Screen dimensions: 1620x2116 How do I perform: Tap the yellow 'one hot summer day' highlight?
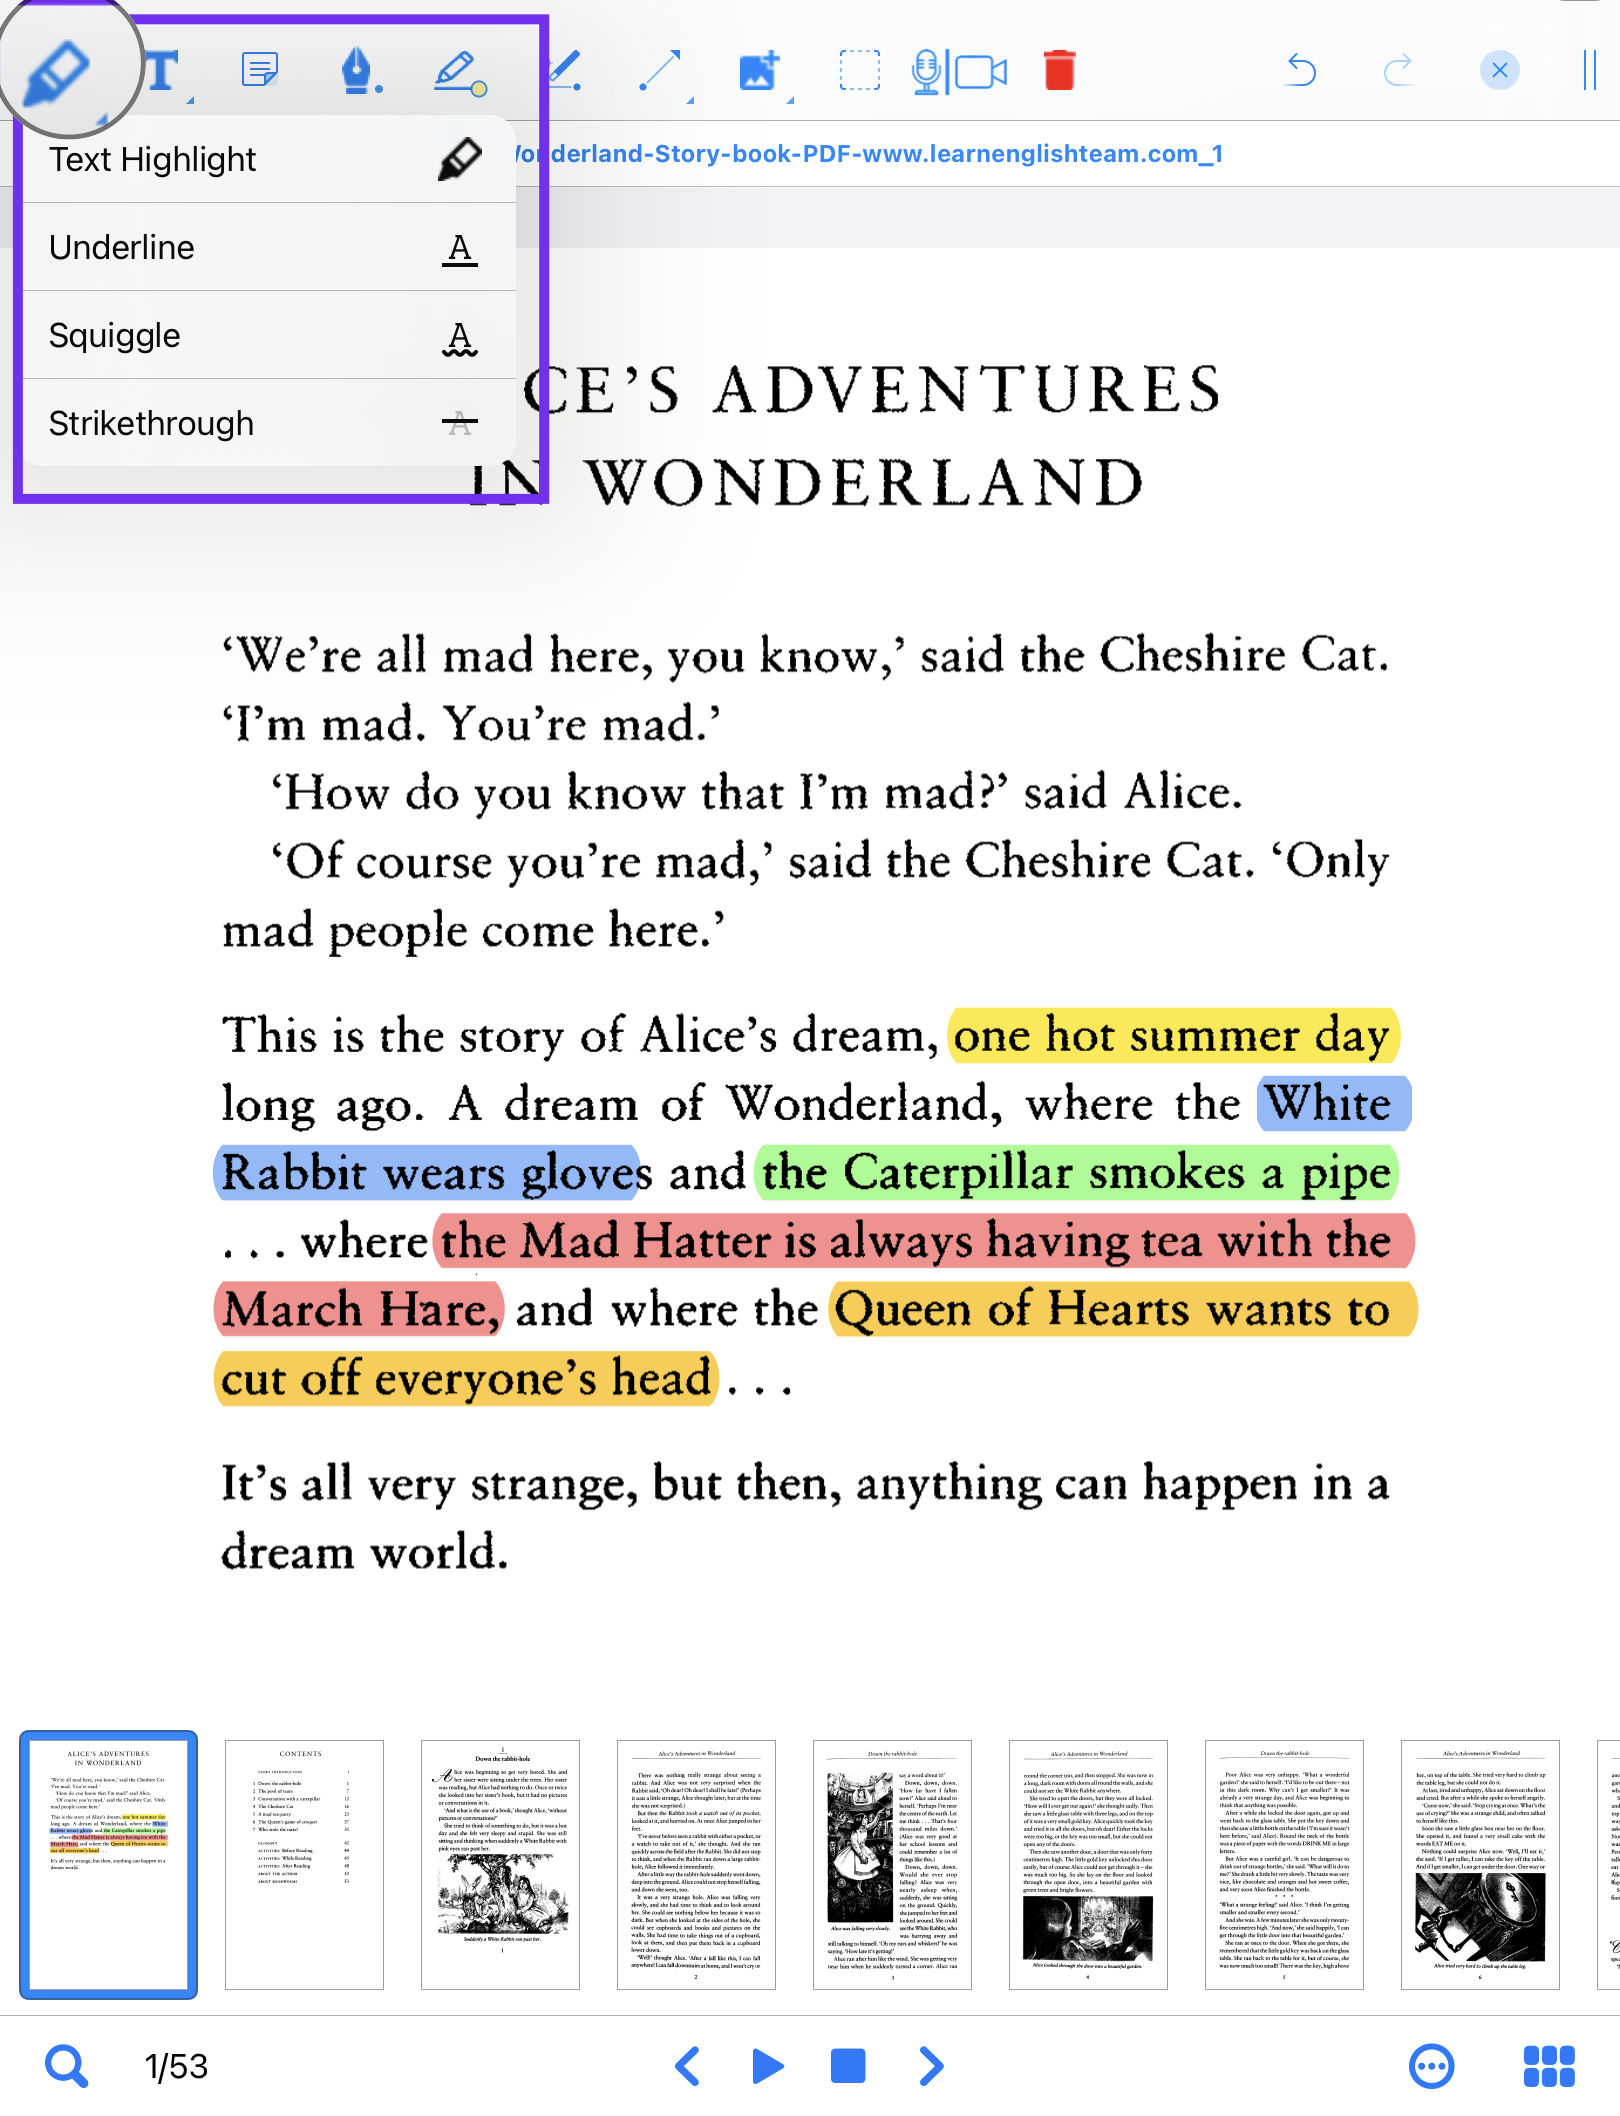click(1172, 1035)
